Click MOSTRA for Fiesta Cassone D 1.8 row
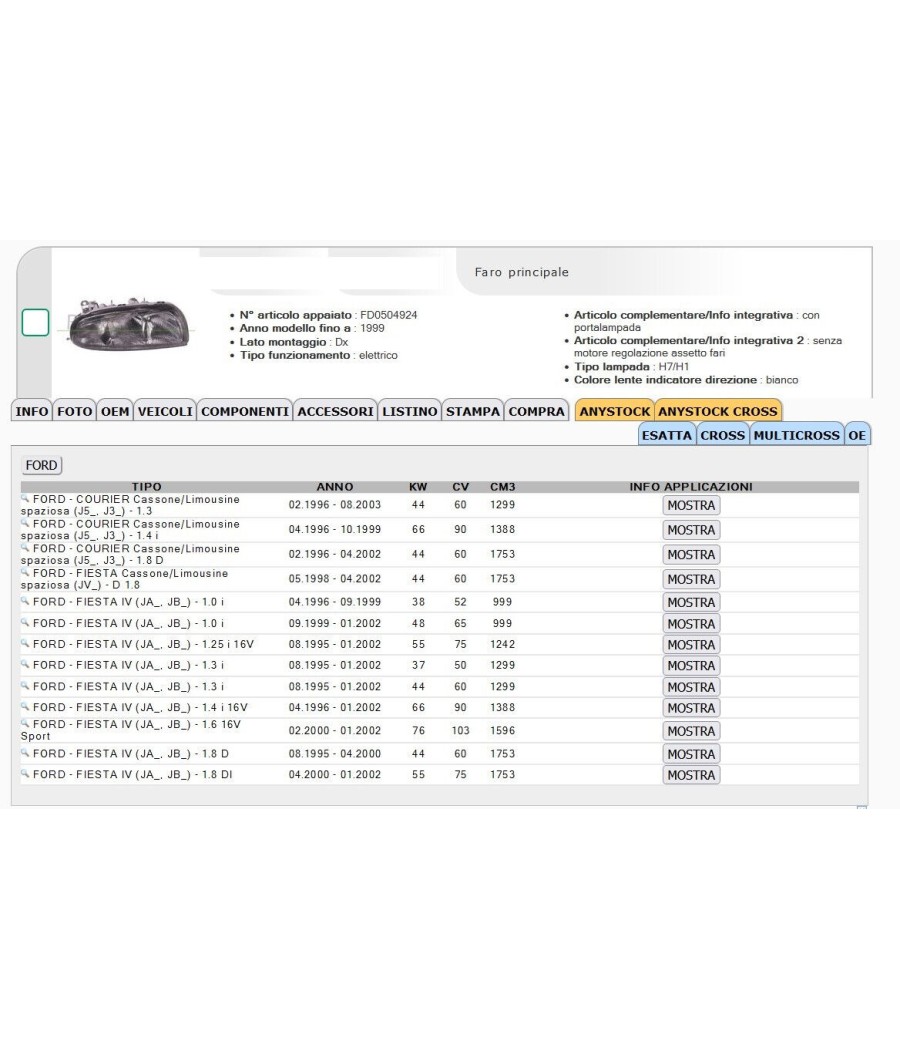This screenshot has width=900, height=1050. [691, 580]
